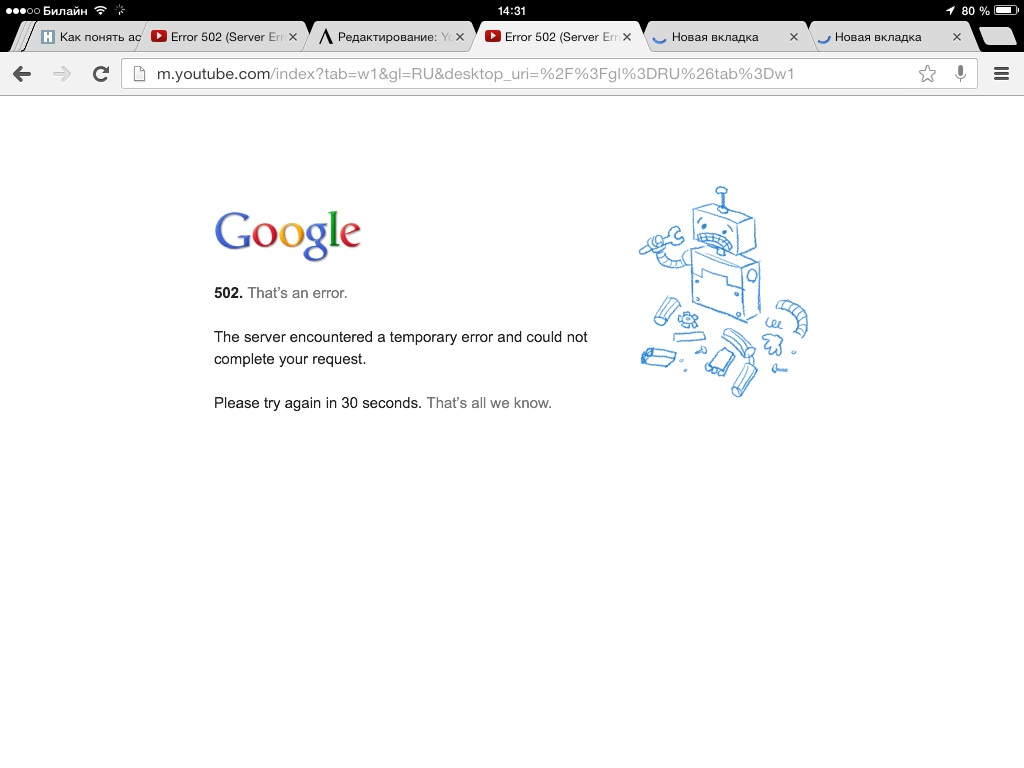This screenshot has width=1024, height=768.
Task: Bookmark this page with the star icon
Action: 927,74
